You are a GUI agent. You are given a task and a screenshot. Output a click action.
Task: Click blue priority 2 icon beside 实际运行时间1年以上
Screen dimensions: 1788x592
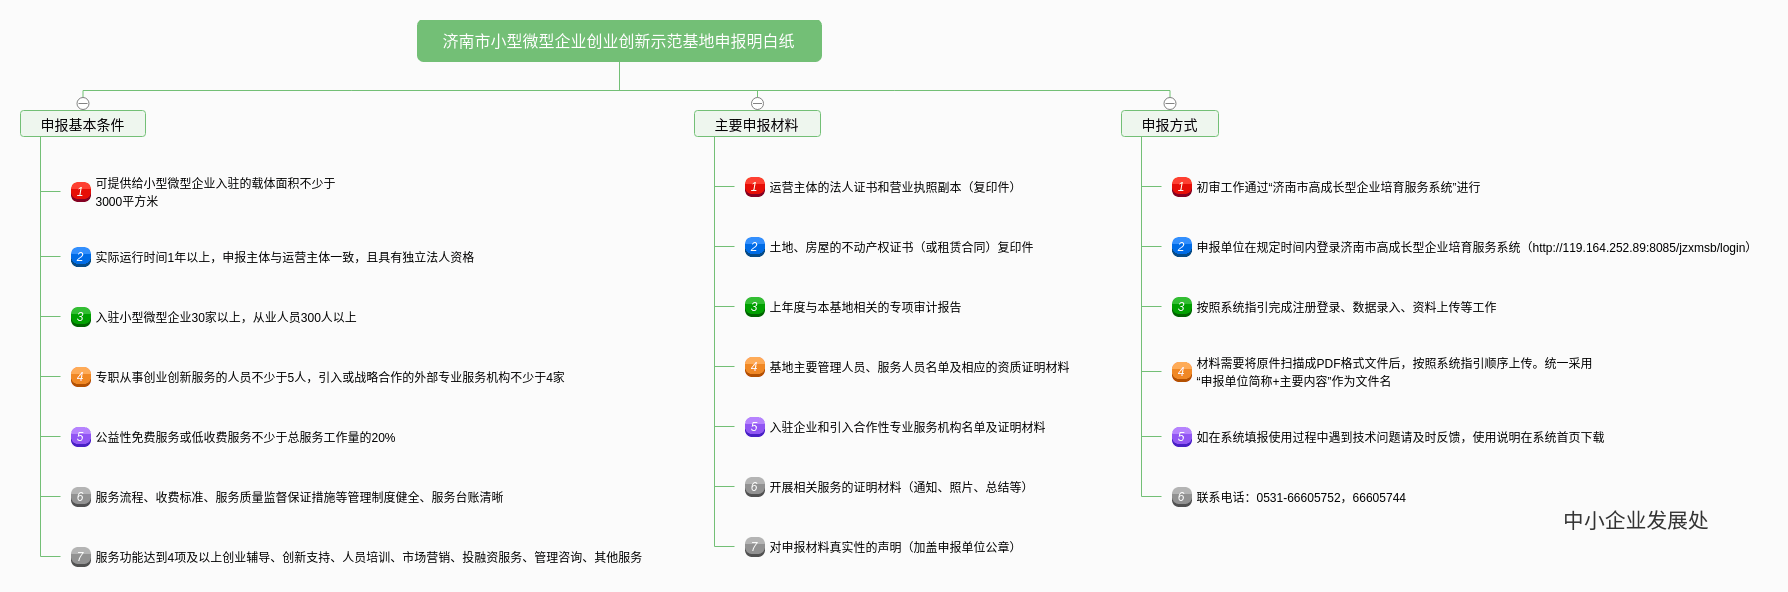click(x=81, y=257)
